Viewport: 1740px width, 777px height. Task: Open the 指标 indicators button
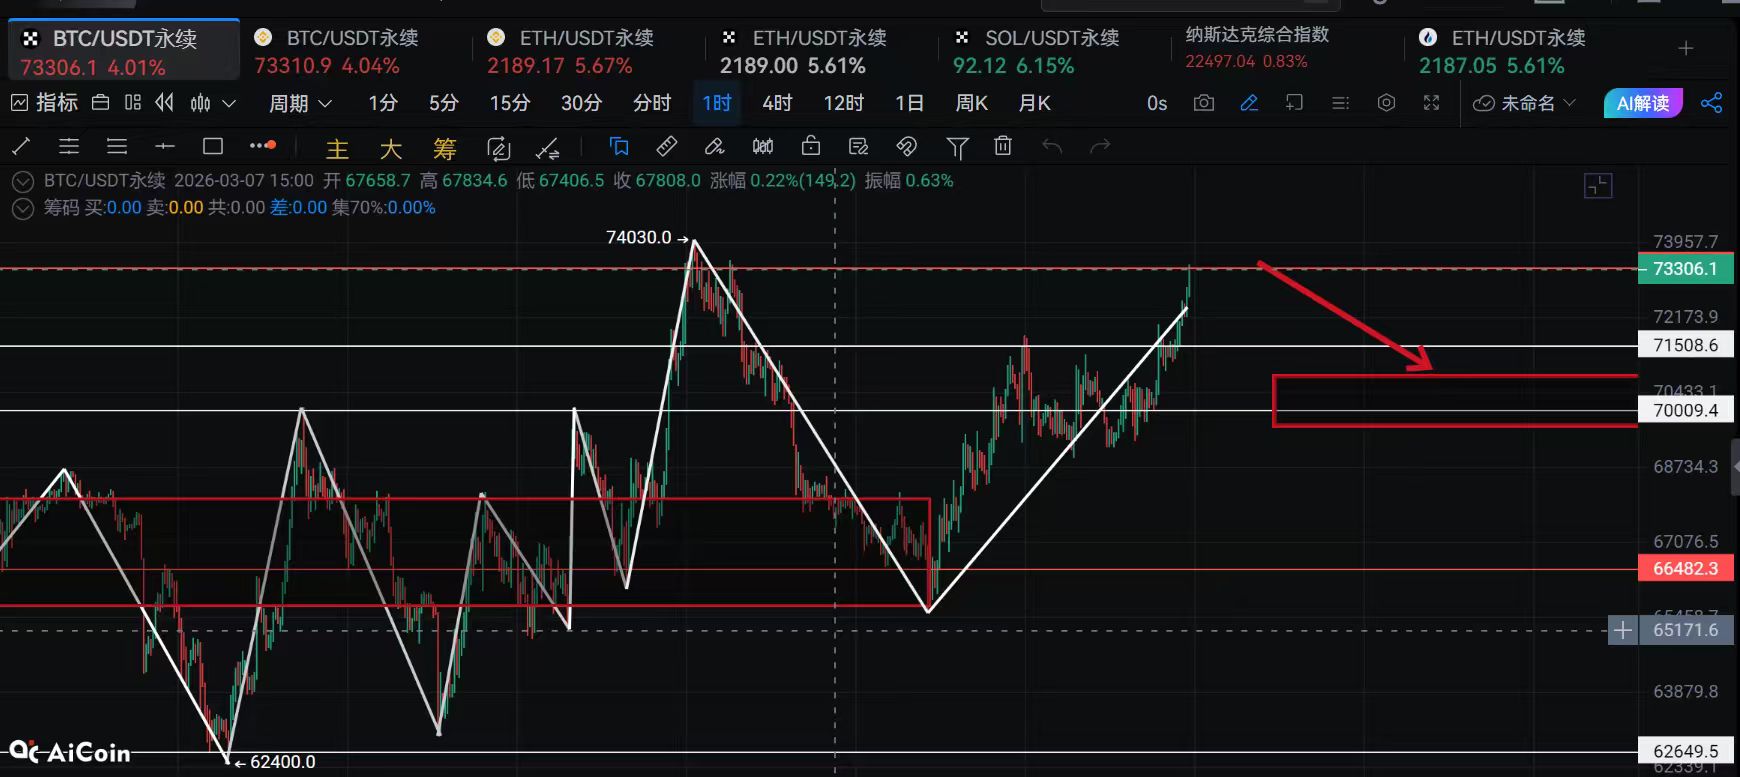45,103
